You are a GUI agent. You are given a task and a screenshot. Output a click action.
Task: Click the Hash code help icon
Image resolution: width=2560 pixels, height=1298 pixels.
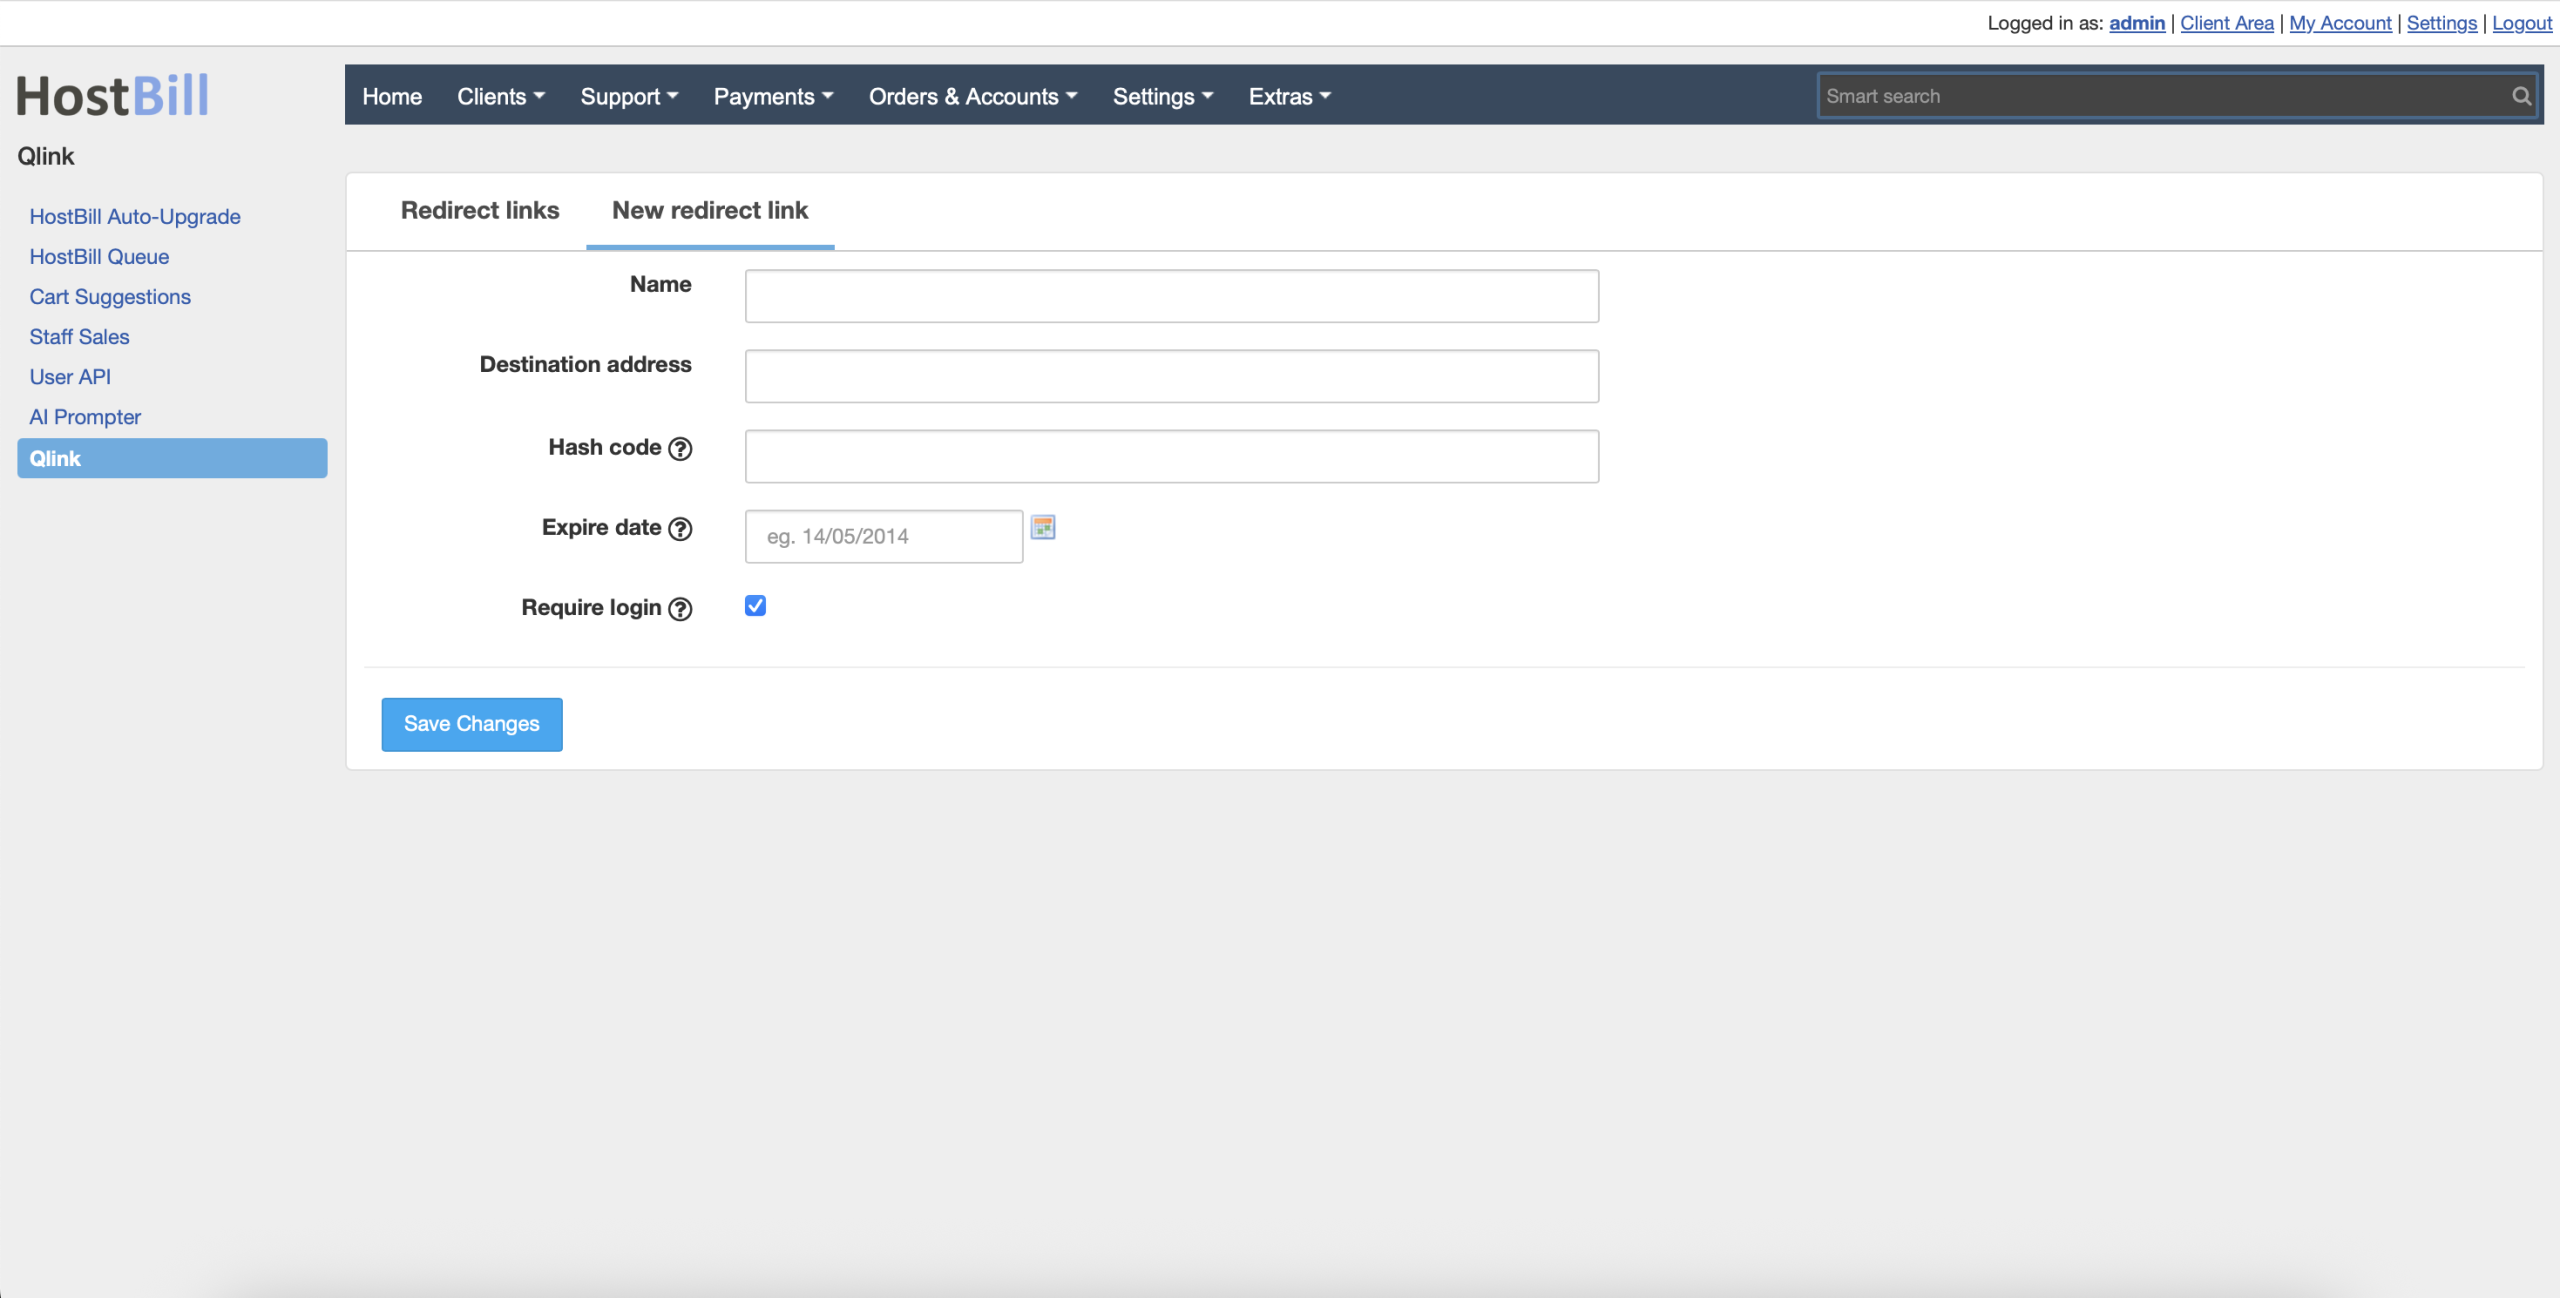coord(680,449)
